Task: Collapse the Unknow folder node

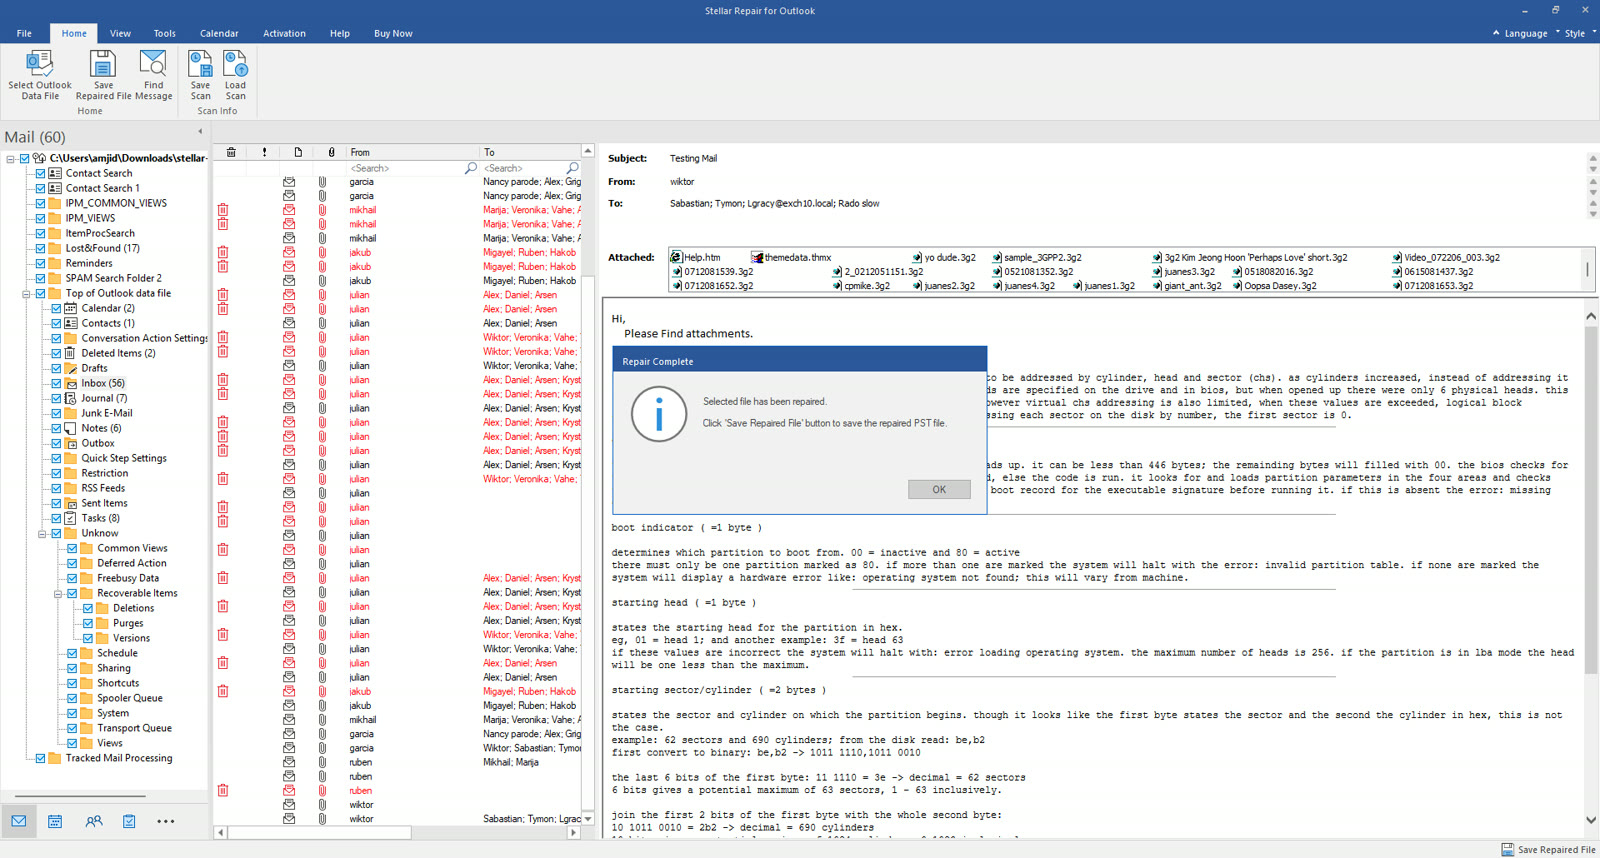Action: tap(42, 534)
